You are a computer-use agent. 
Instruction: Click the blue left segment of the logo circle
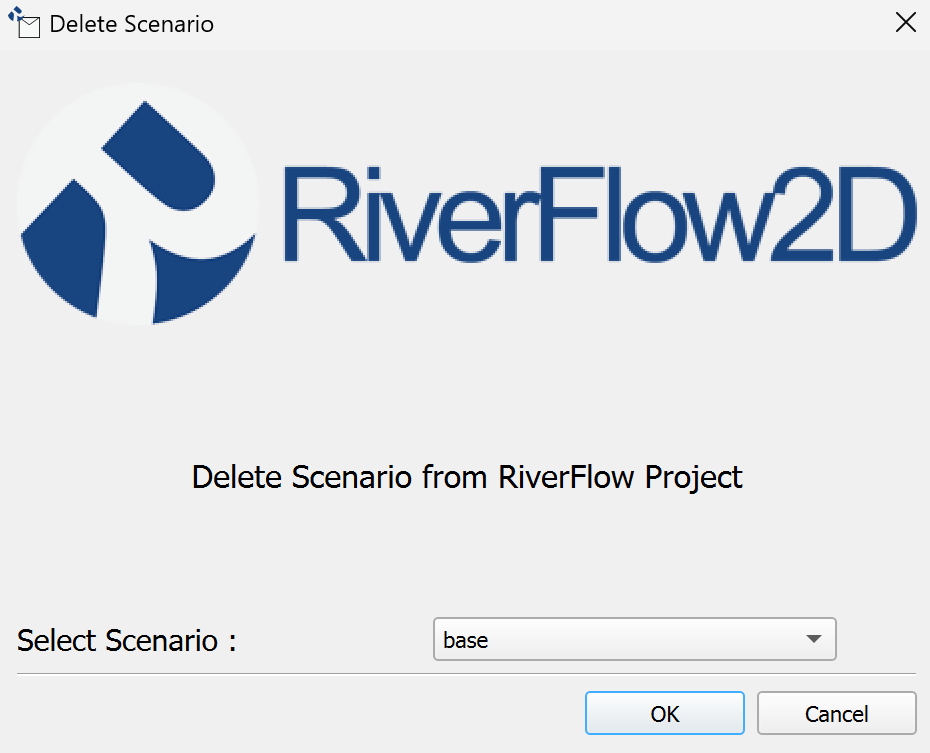click(62, 245)
